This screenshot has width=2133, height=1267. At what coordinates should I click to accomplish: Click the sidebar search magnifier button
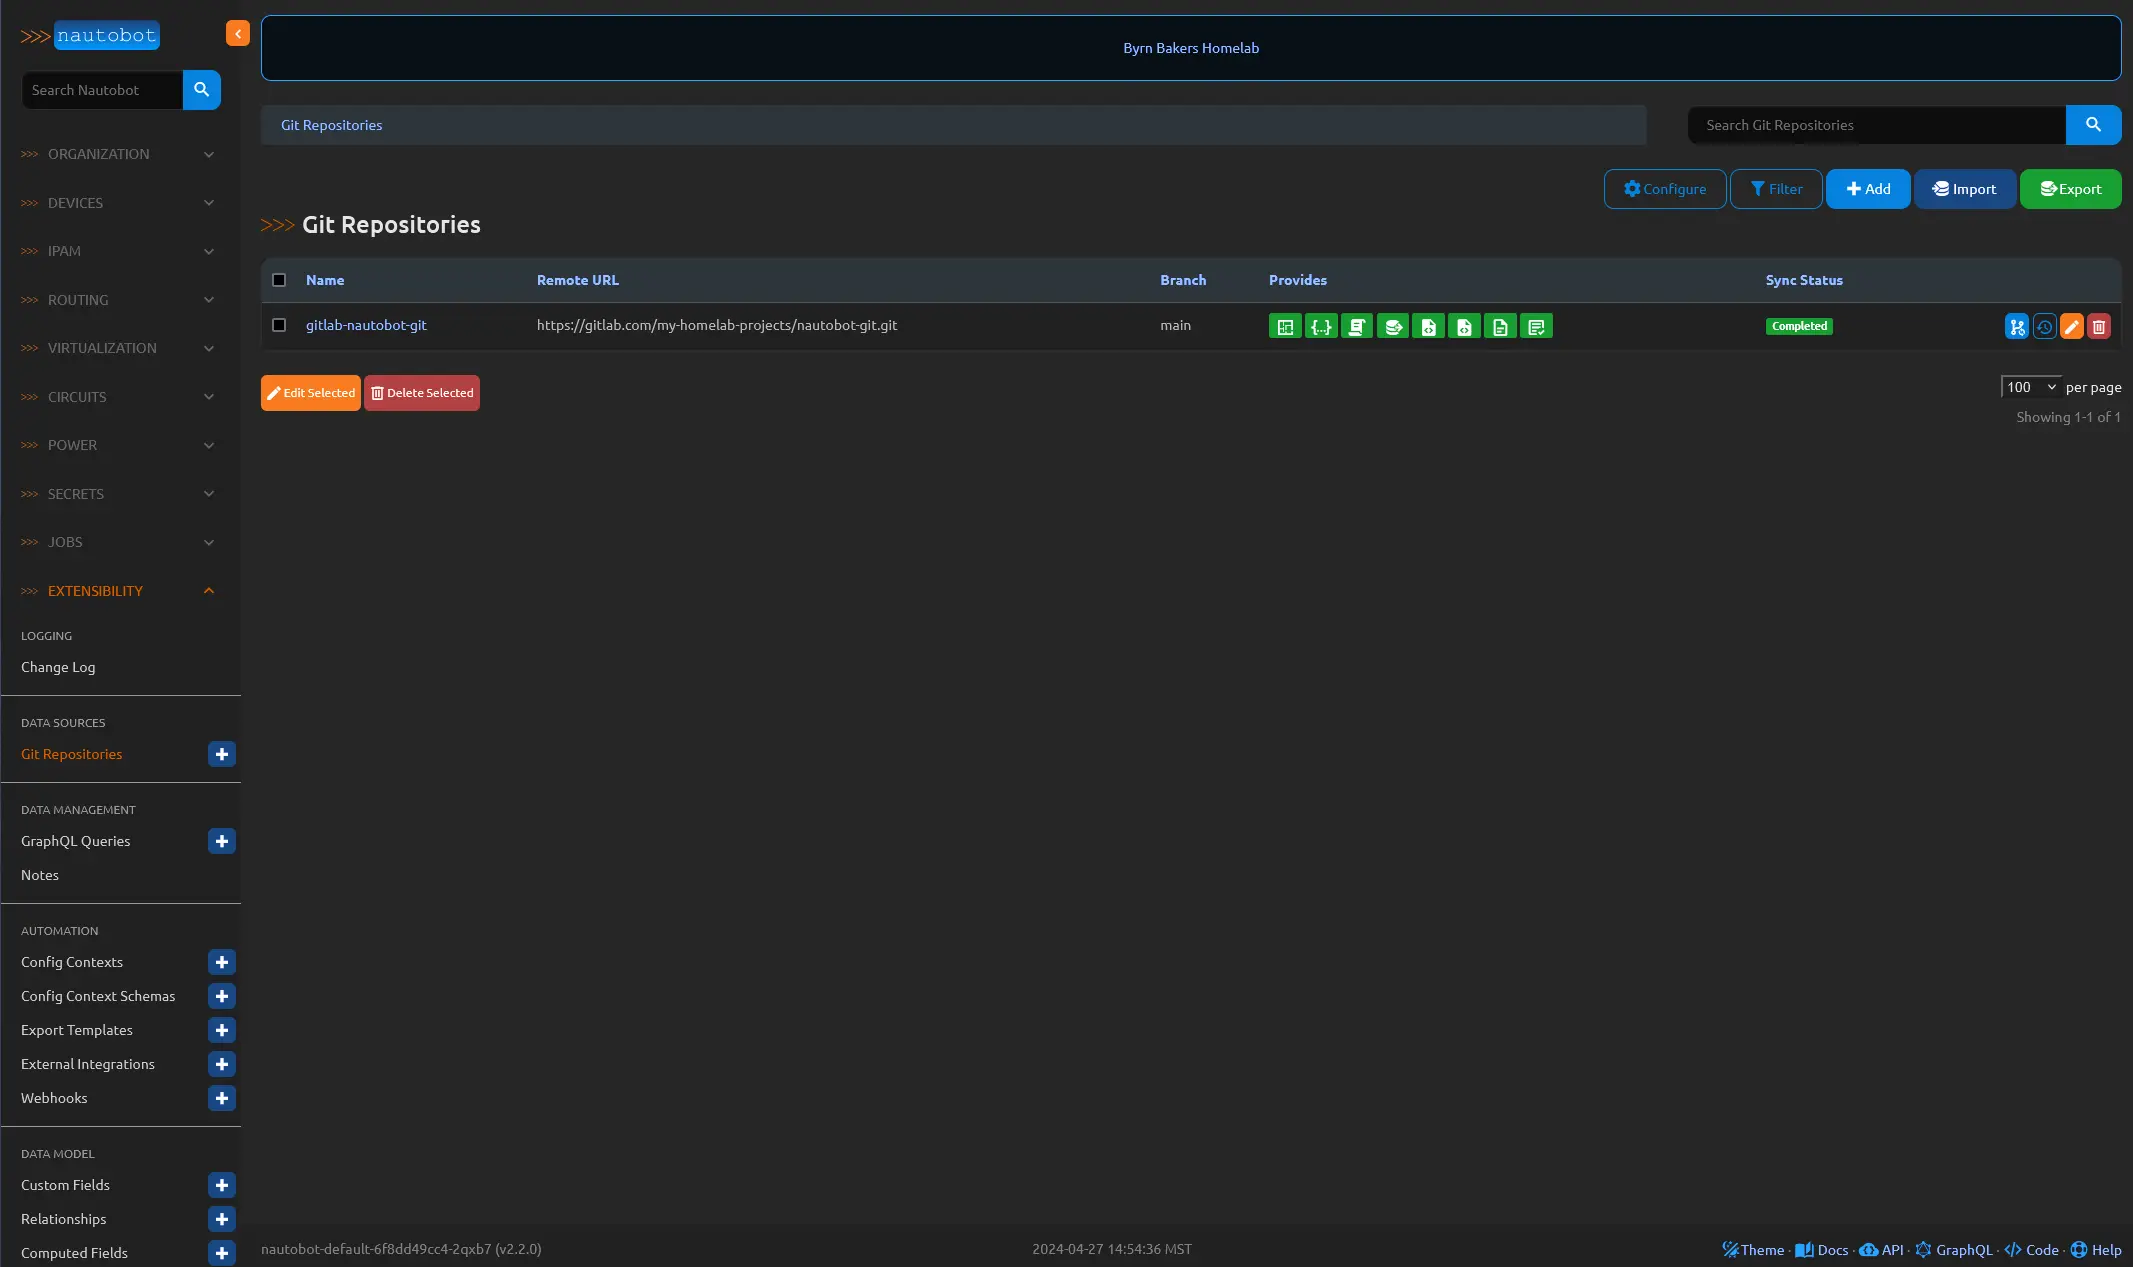[201, 90]
